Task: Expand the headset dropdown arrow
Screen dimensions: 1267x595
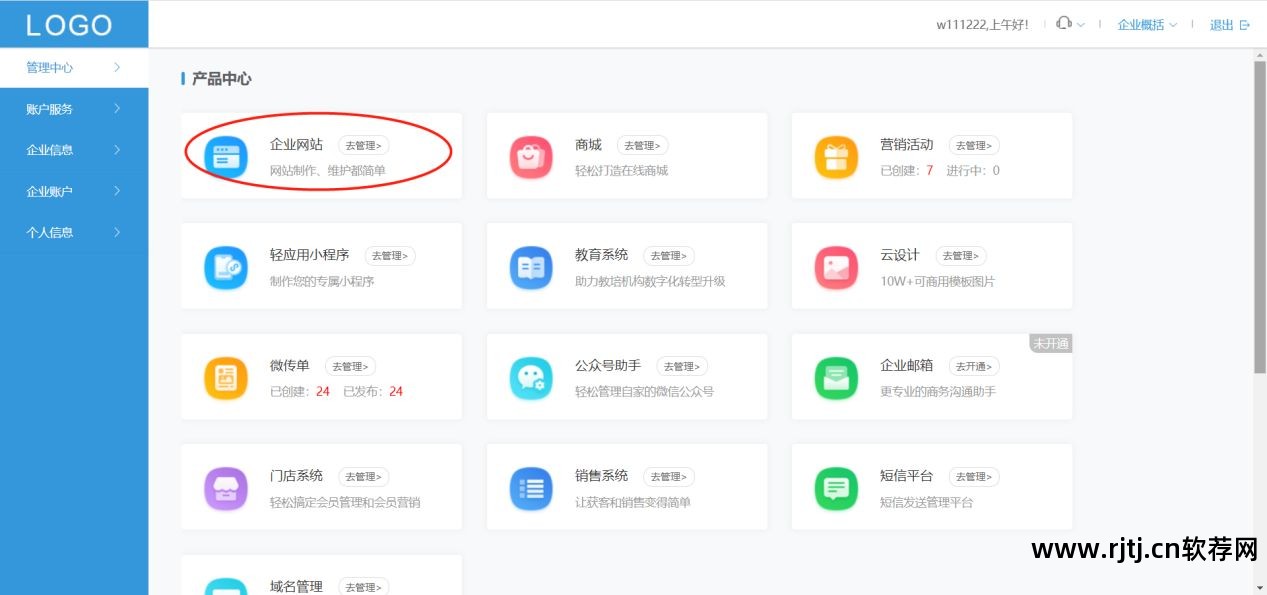Action: (1081, 25)
